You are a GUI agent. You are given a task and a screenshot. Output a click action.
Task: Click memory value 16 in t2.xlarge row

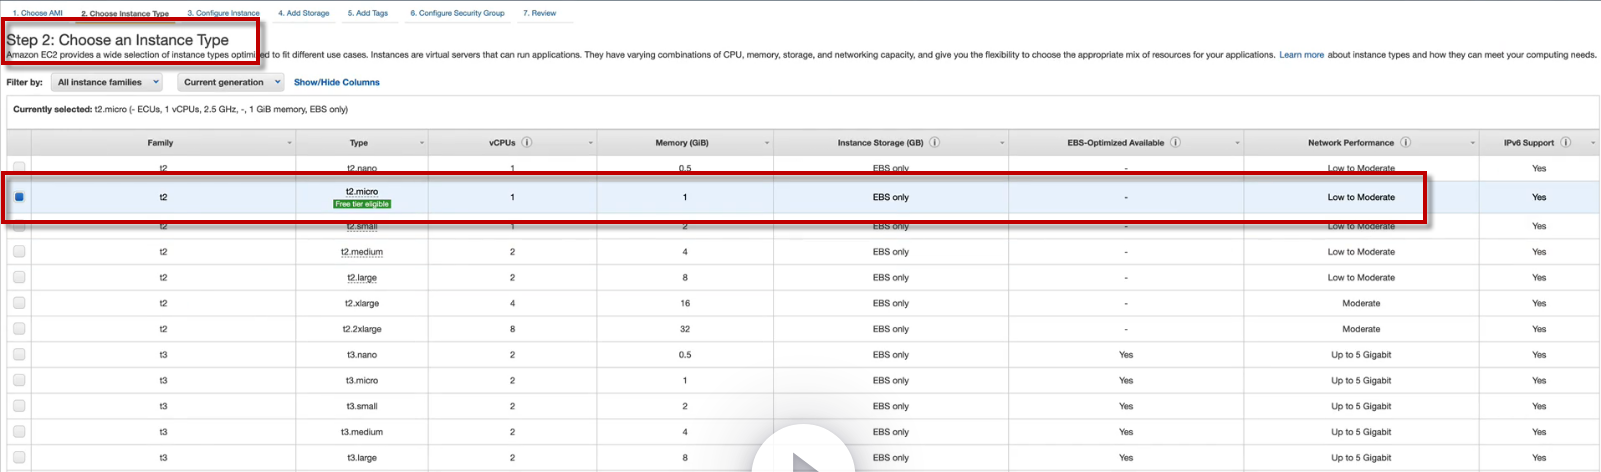coord(685,303)
